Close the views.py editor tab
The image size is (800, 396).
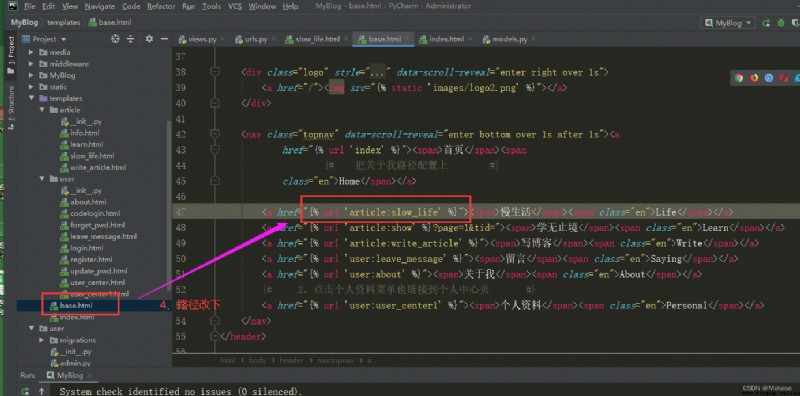click(x=222, y=39)
